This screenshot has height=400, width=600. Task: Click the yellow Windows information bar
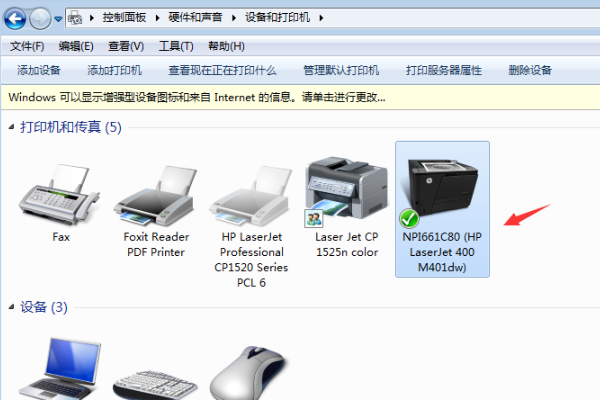(x=301, y=97)
